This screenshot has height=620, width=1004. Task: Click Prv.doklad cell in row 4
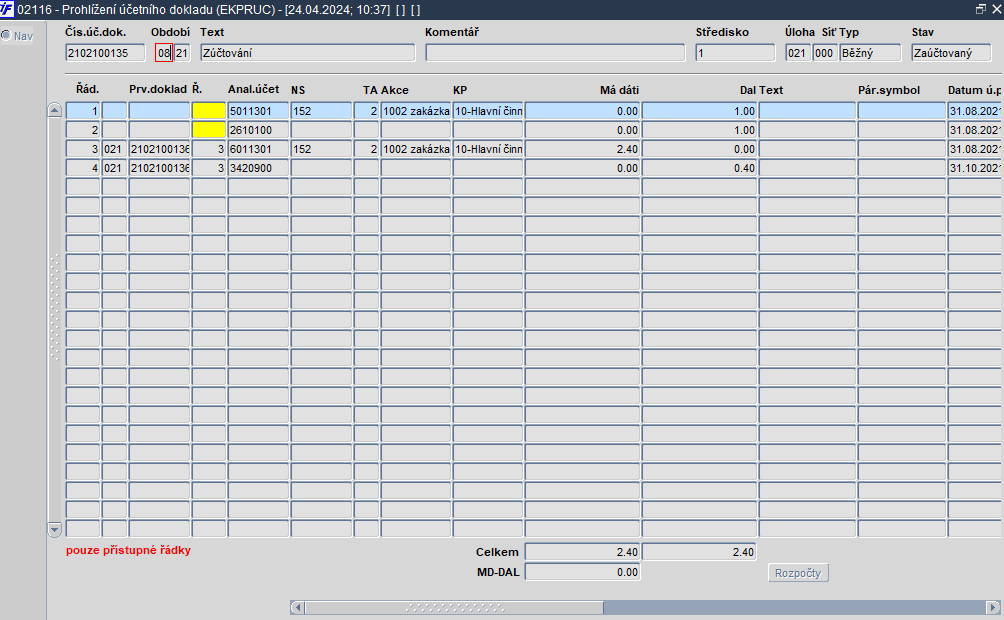pyautogui.click(x=159, y=168)
